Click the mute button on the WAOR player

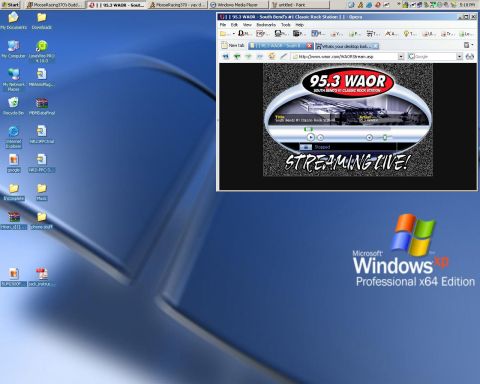369,137
